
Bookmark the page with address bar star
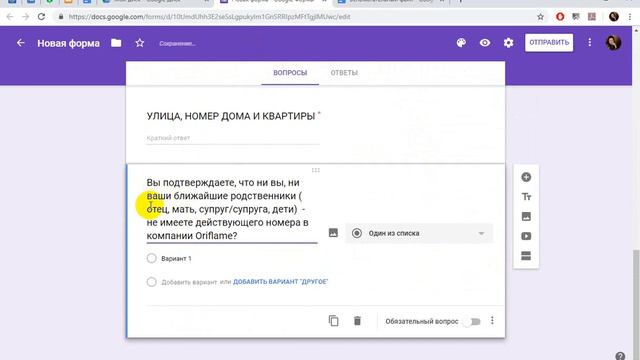(x=540, y=17)
